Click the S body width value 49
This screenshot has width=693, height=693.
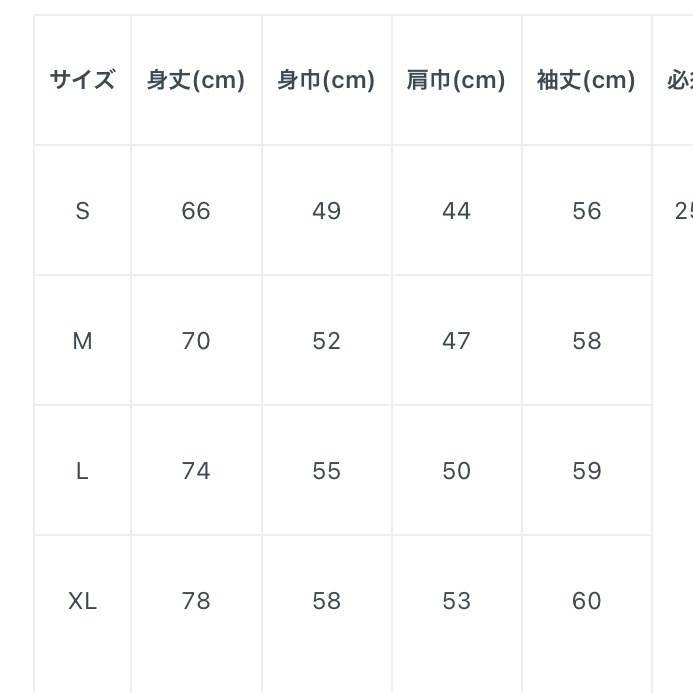pyautogui.click(x=326, y=211)
